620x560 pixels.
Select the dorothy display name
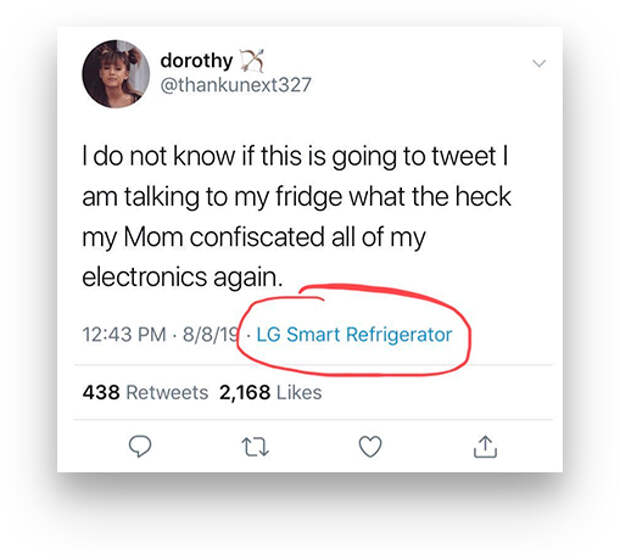click(197, 61)
